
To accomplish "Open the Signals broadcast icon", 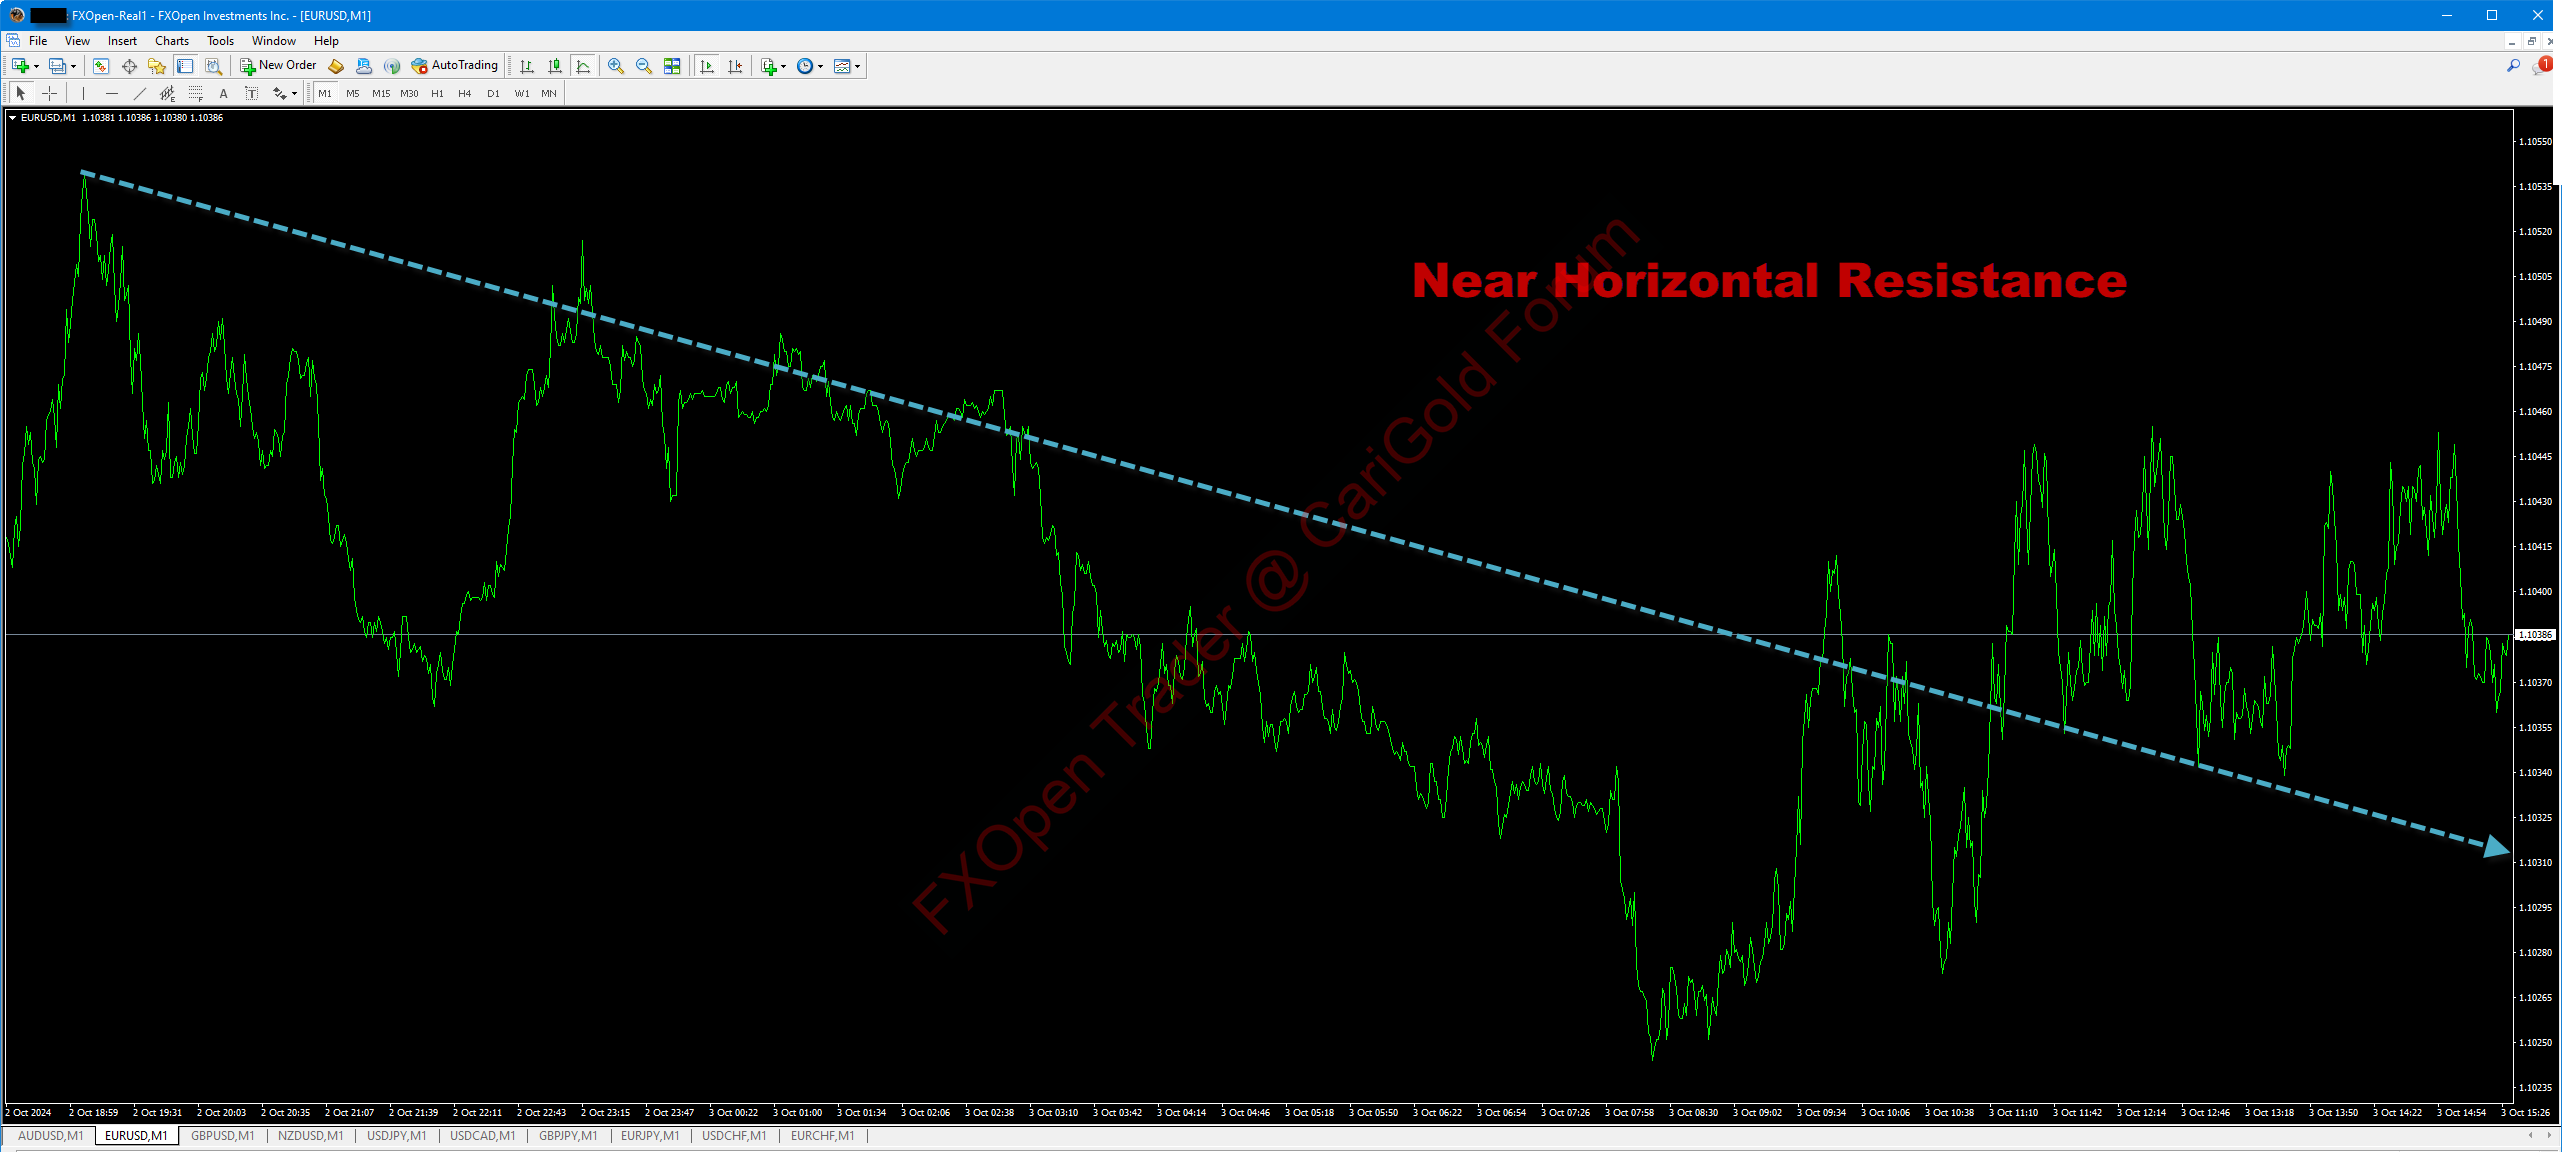I will tap(392, 66).
